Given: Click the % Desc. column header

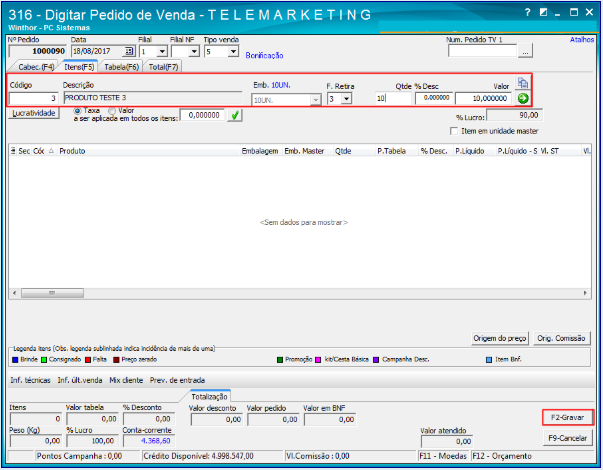Looking at the screenshot, I should [436, 151].
